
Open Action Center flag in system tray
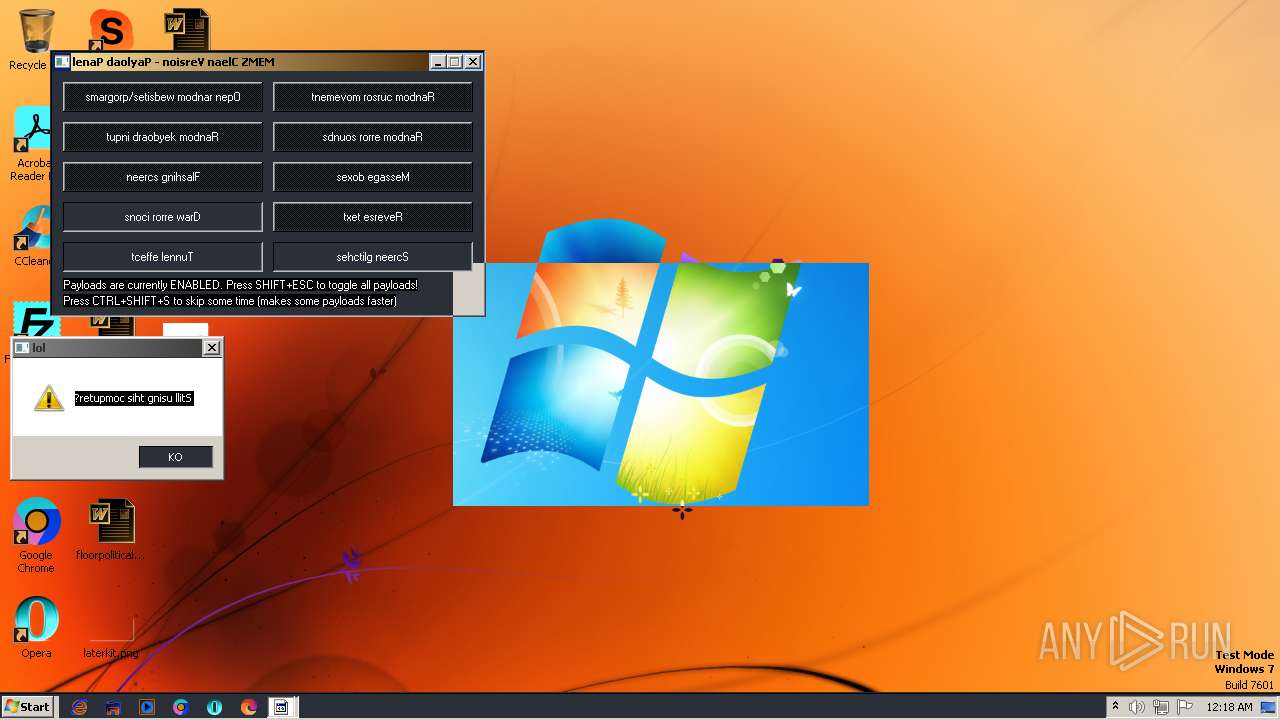(x=1185, y=707)
